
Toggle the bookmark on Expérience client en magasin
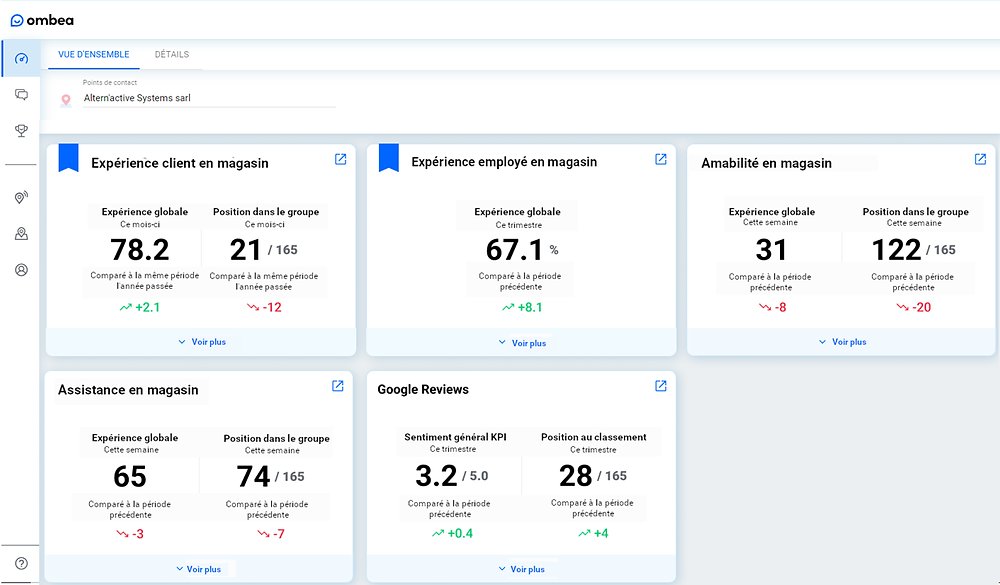(x=68, y=158)
